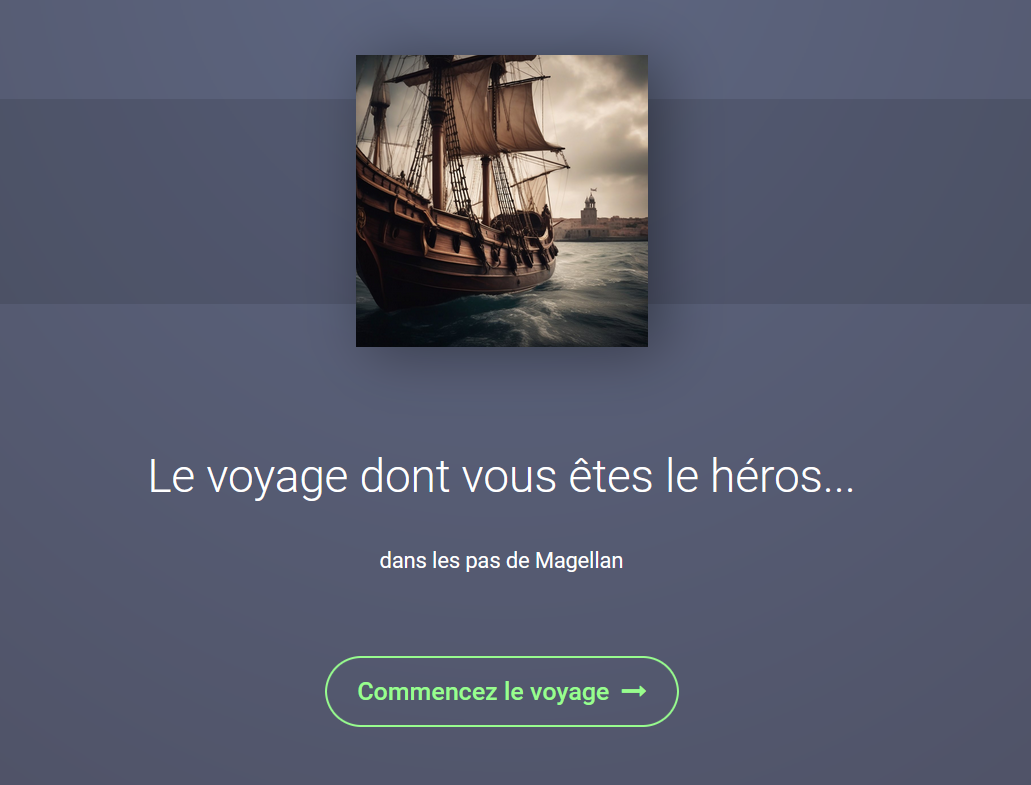Click the word Commencez in the green button
Viewport: 1031px width, 785px height.
[427, 691]
